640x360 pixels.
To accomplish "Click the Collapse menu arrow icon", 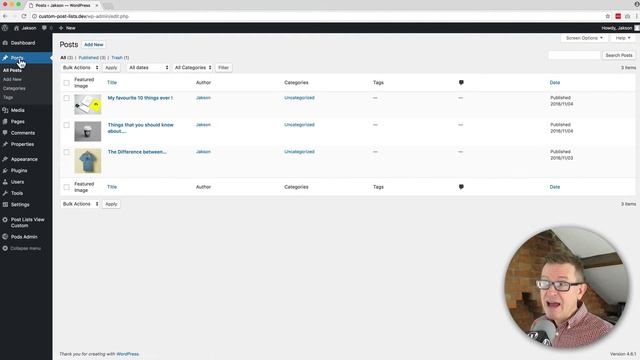I will (x=5, y=248).
